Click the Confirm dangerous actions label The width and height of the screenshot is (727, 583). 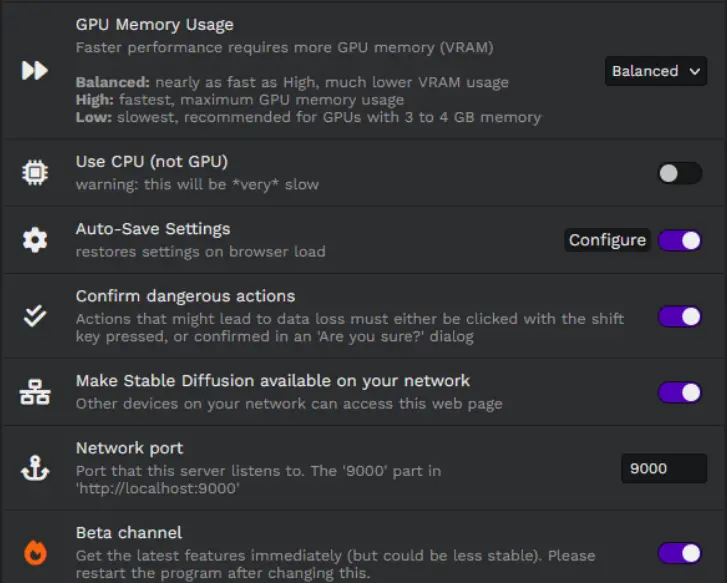point(185,296)
